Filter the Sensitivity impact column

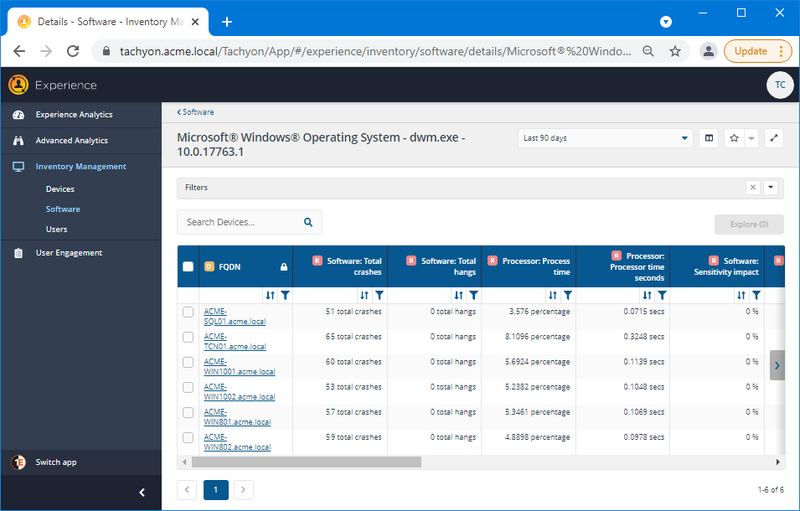756,295
